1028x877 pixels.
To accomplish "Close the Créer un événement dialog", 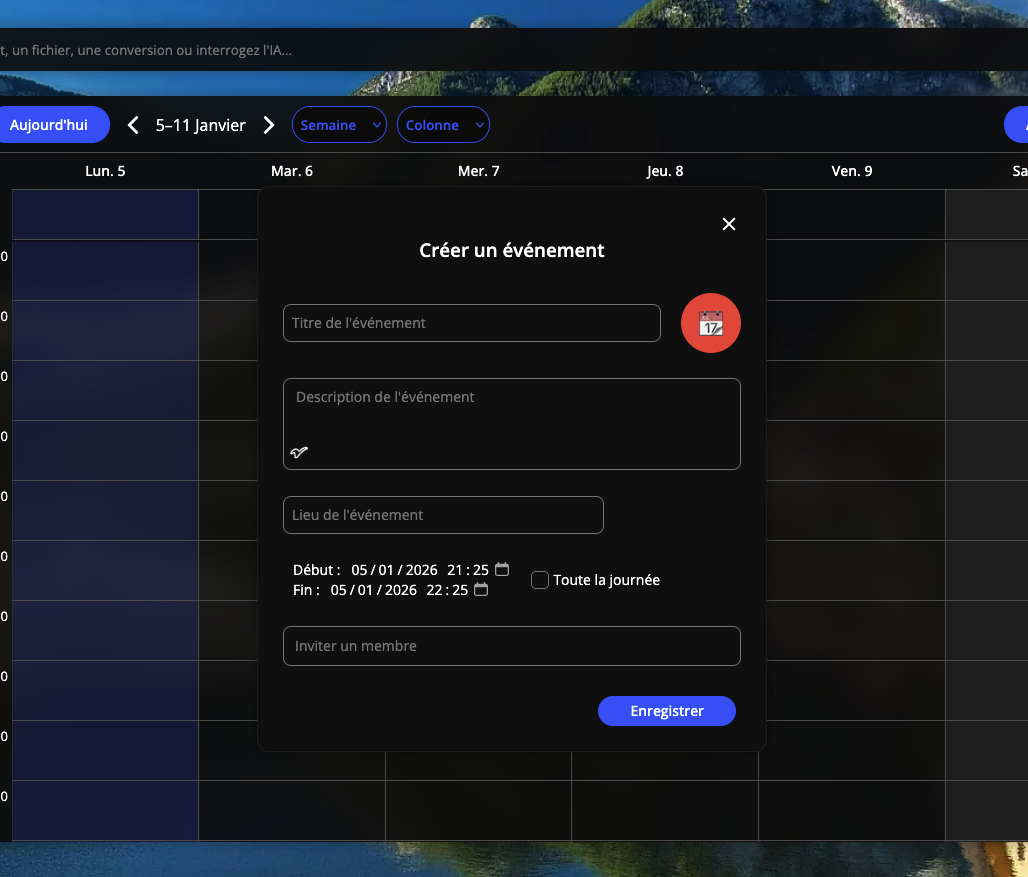I will [729, 224].
